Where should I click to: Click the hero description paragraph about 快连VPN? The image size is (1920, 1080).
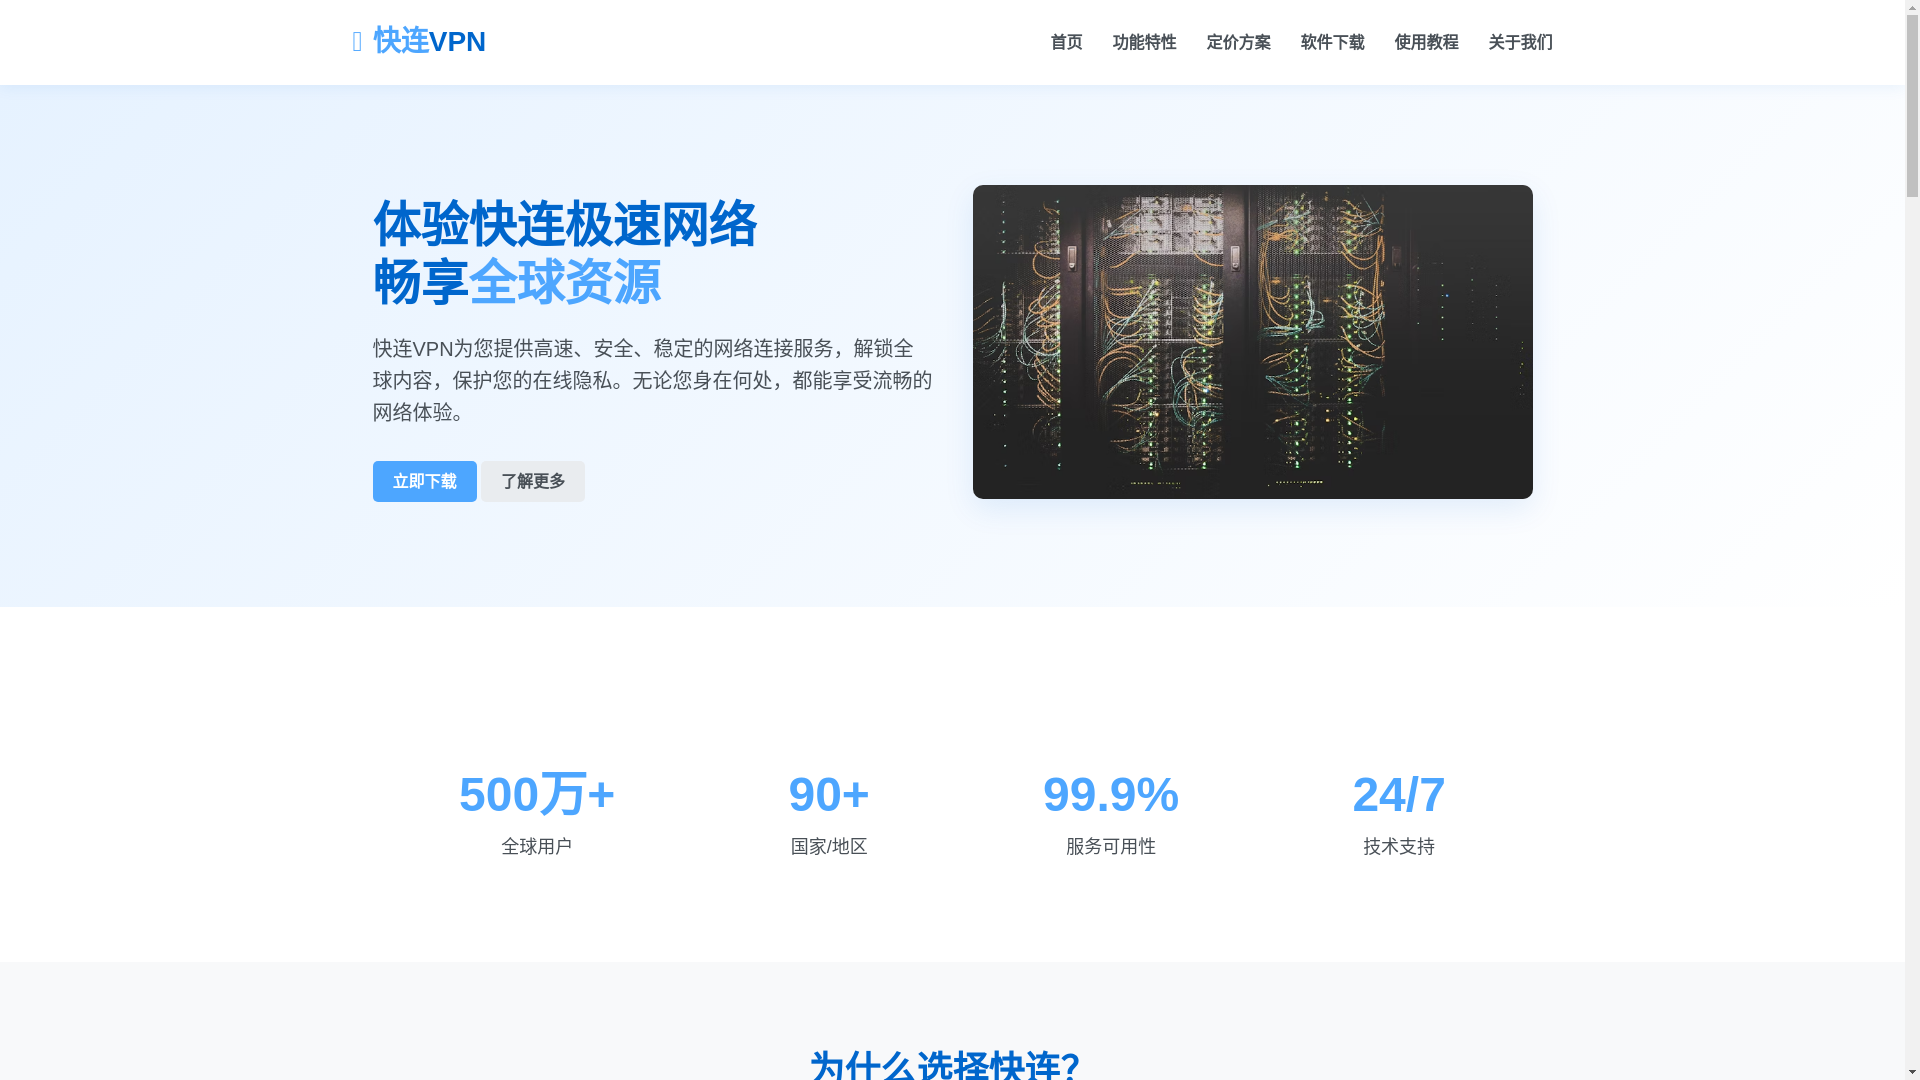click(653, 380)
